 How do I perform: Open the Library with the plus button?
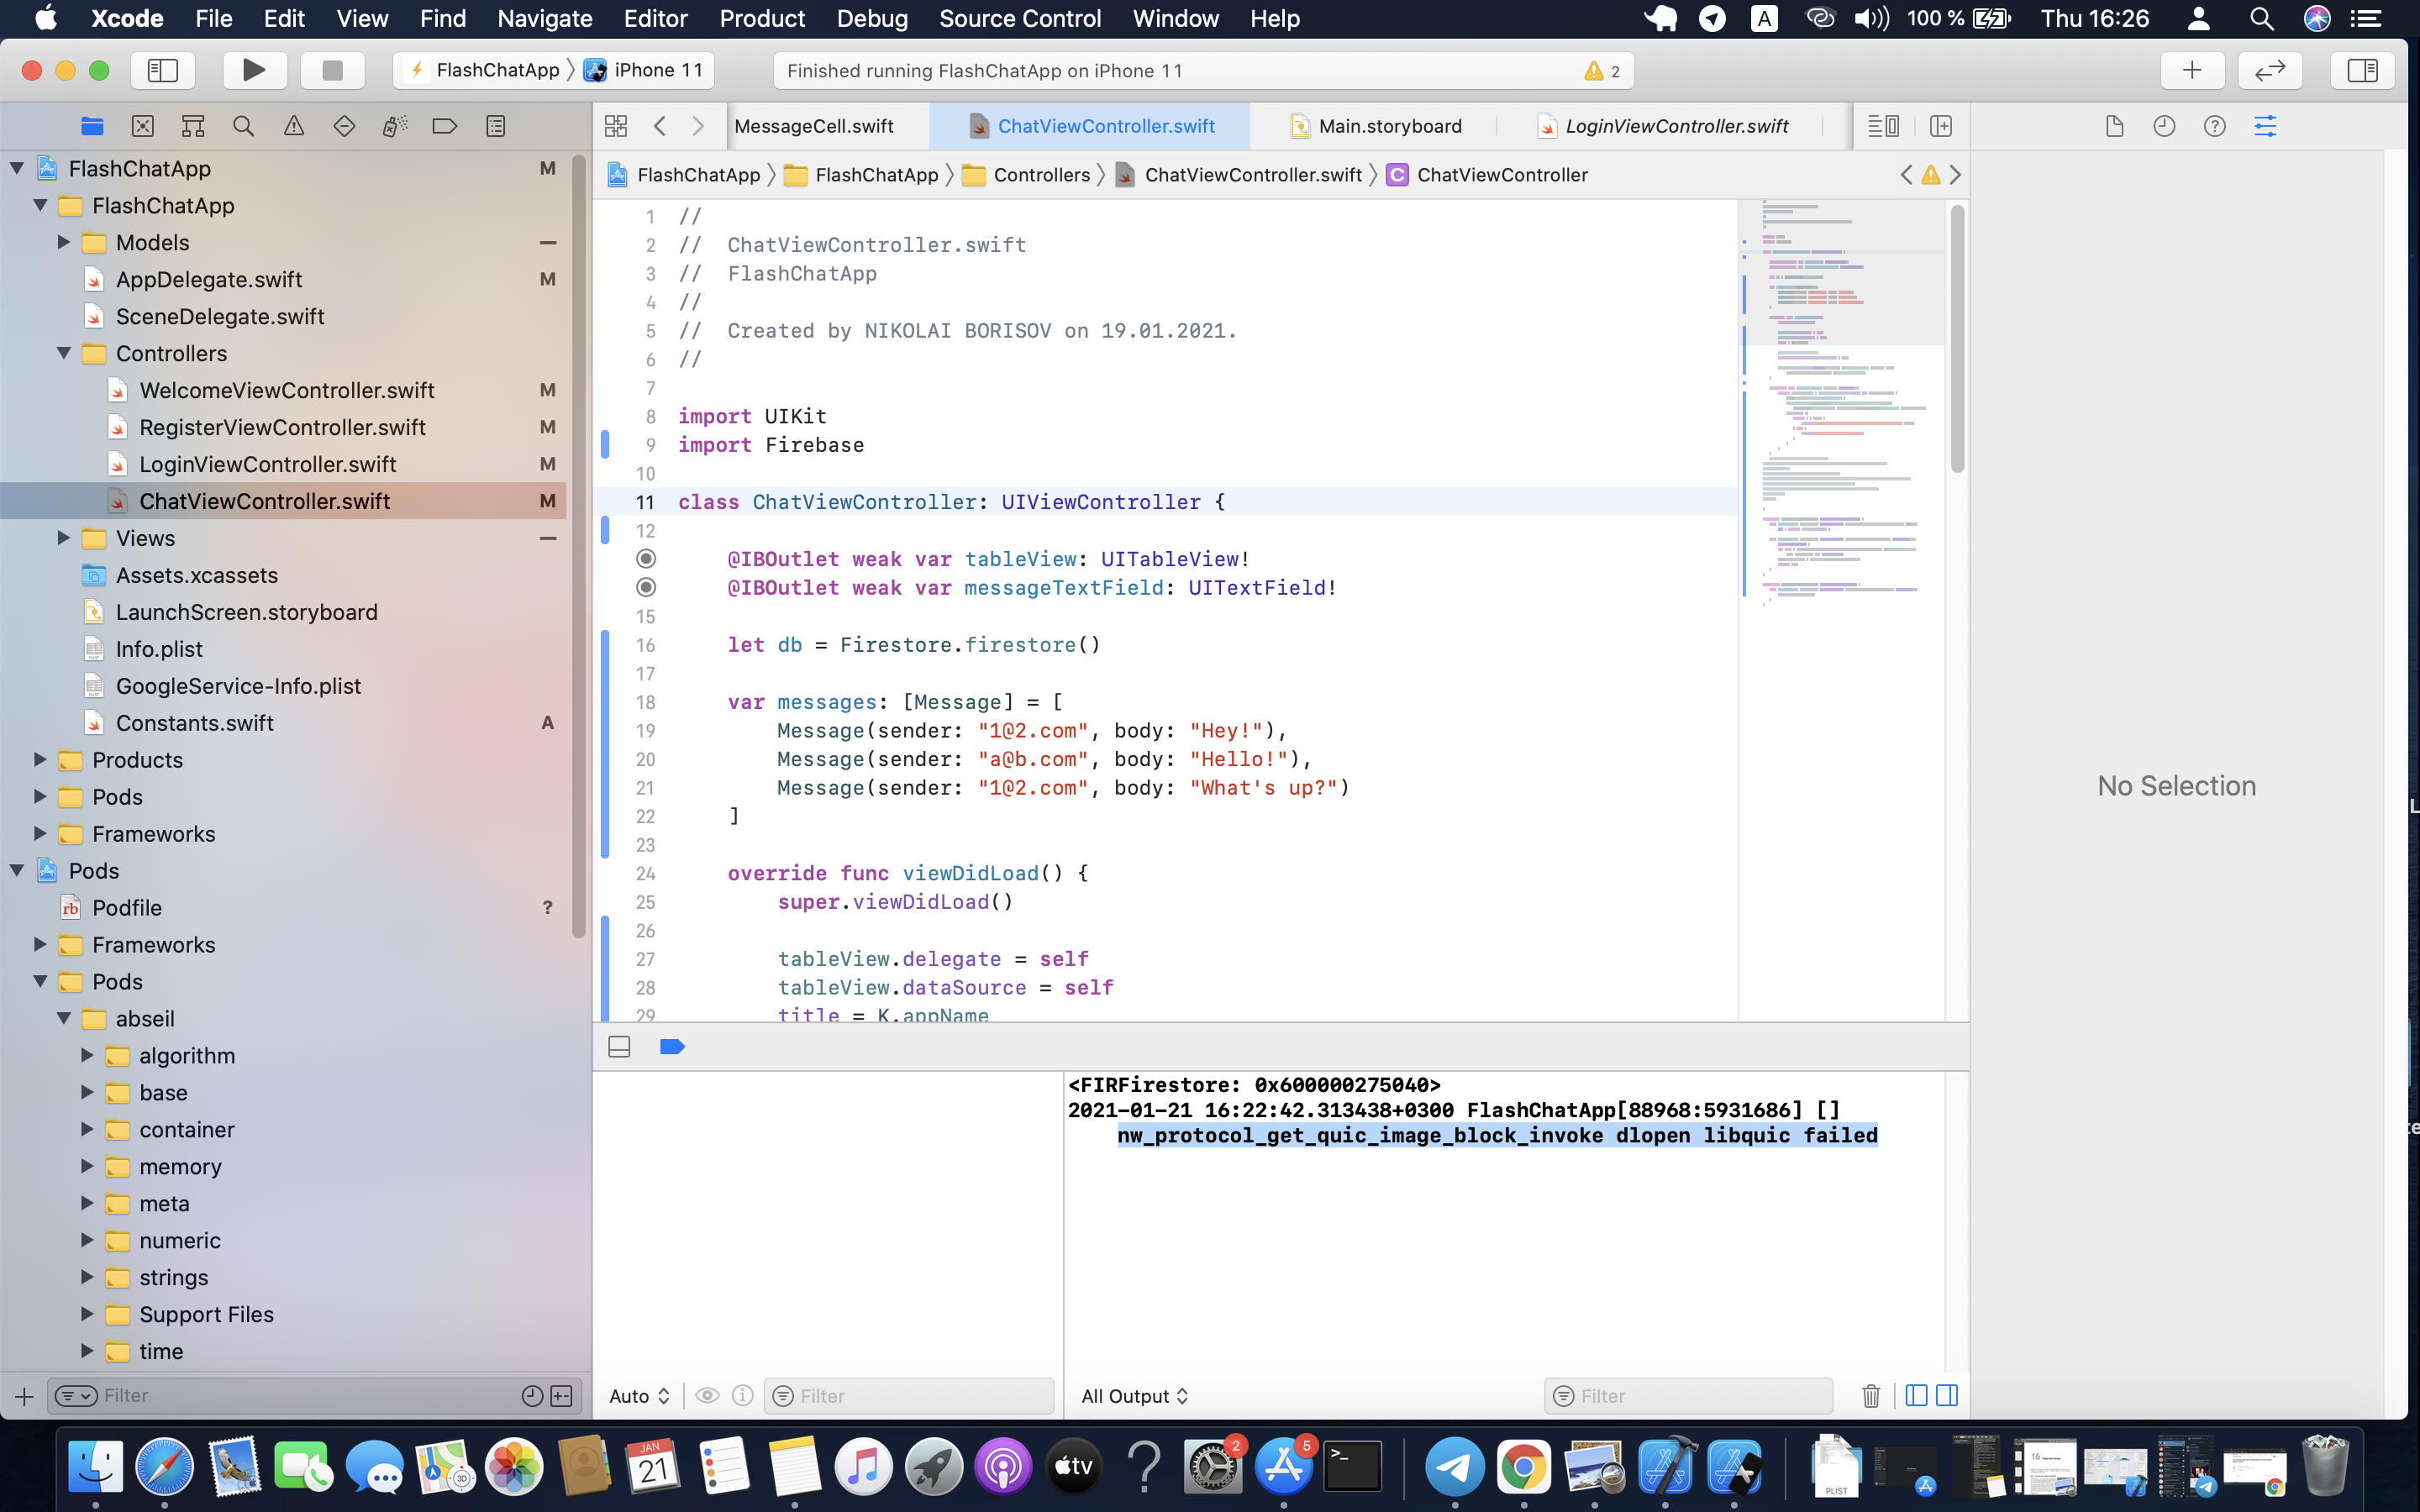tap(2192, 70)
